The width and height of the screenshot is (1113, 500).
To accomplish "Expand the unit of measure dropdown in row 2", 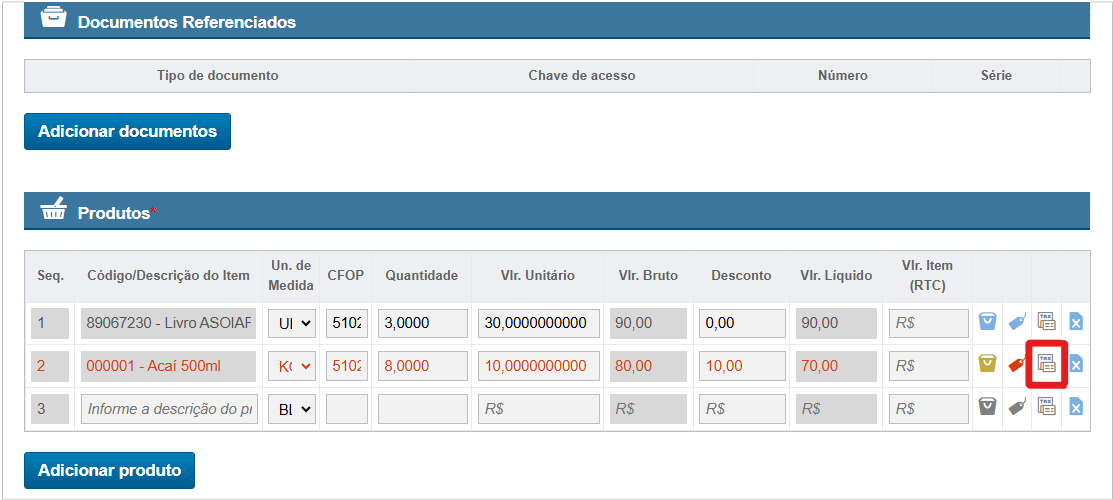I will [x=291, y=366].
